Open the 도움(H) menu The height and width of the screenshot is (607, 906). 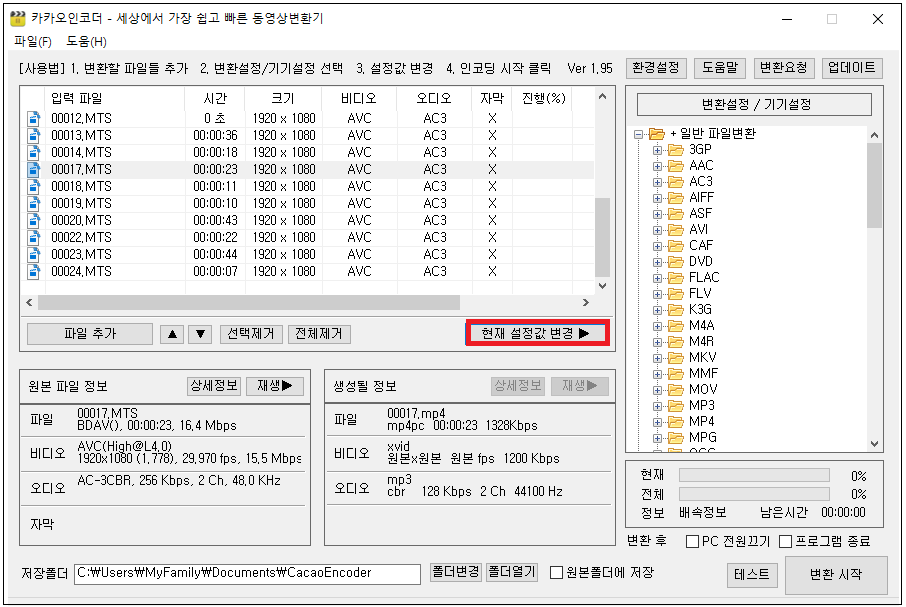(x=86, y=42)
